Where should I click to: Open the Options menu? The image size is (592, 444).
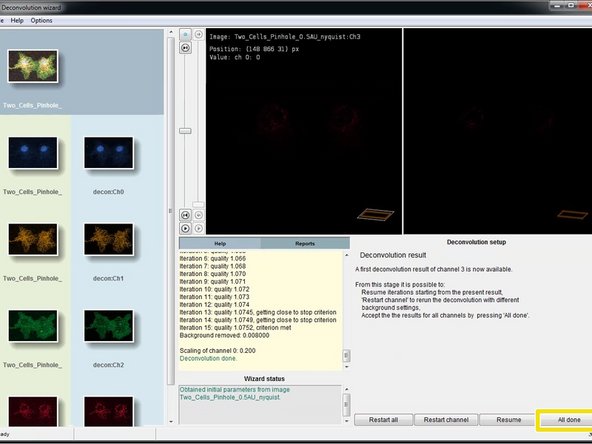[42, 21]
